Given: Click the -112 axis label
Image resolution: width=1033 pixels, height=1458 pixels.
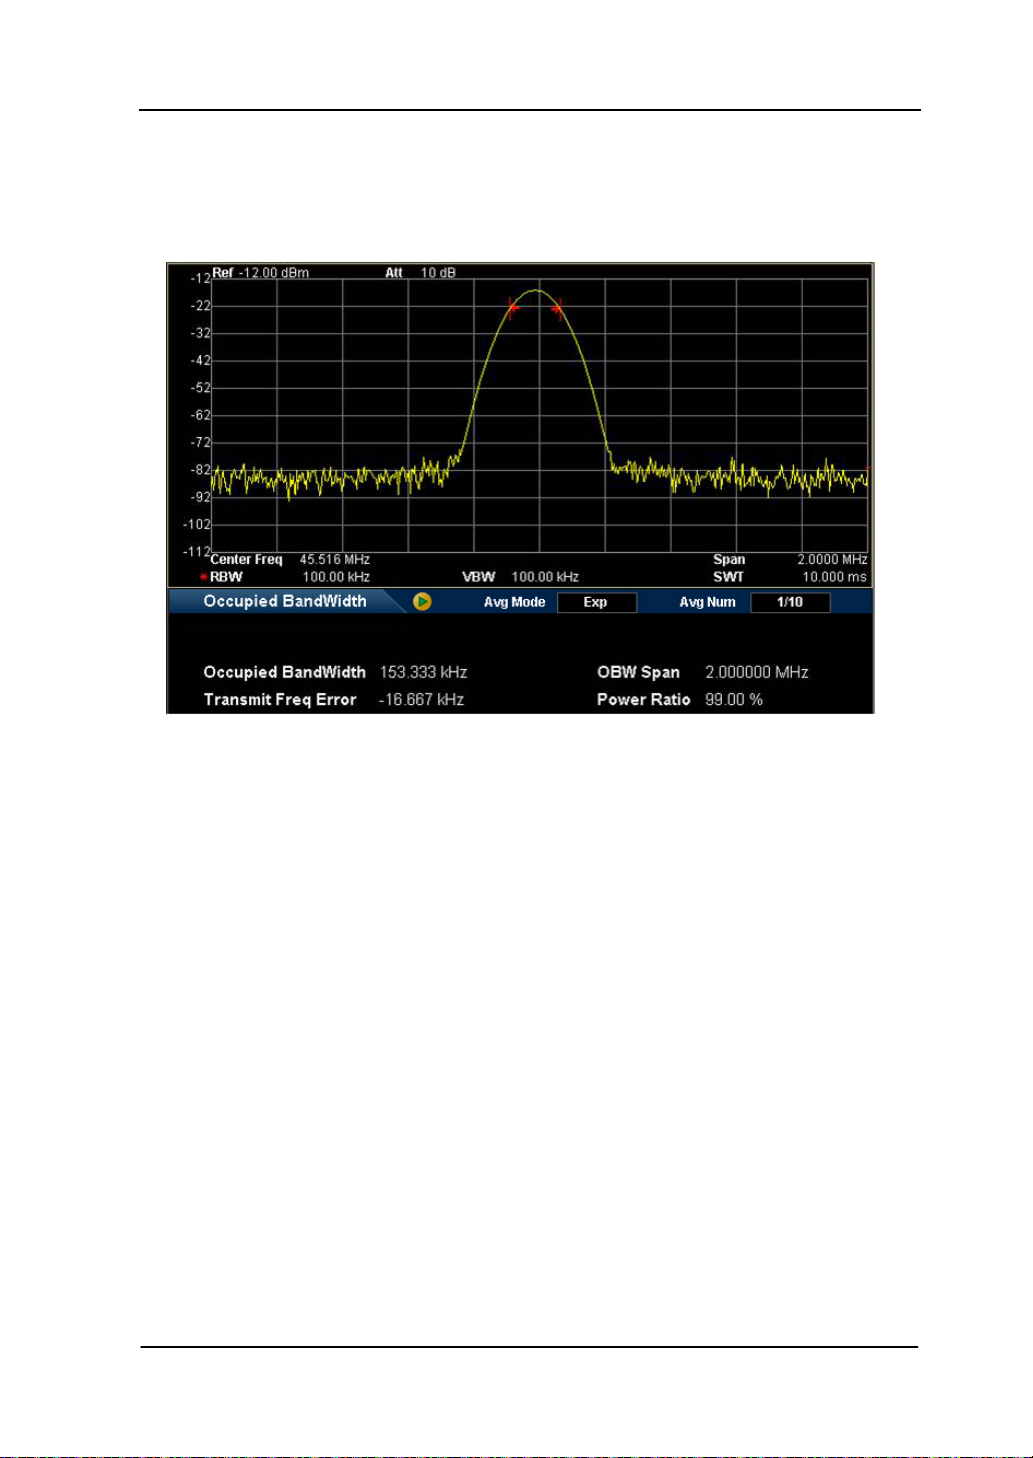Looking at the screenshot, I should coord(196,551).
